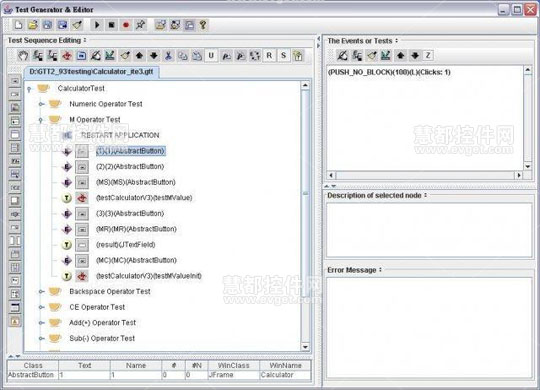Viewport: 540px width, 390px height.
Task: Open help with the question mark icon
Action: coord(203,25)
